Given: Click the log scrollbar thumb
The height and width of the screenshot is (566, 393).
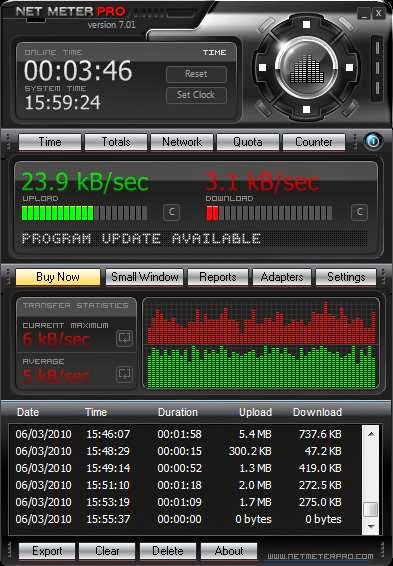Looking at the screenshot, I should pos(371,510).
